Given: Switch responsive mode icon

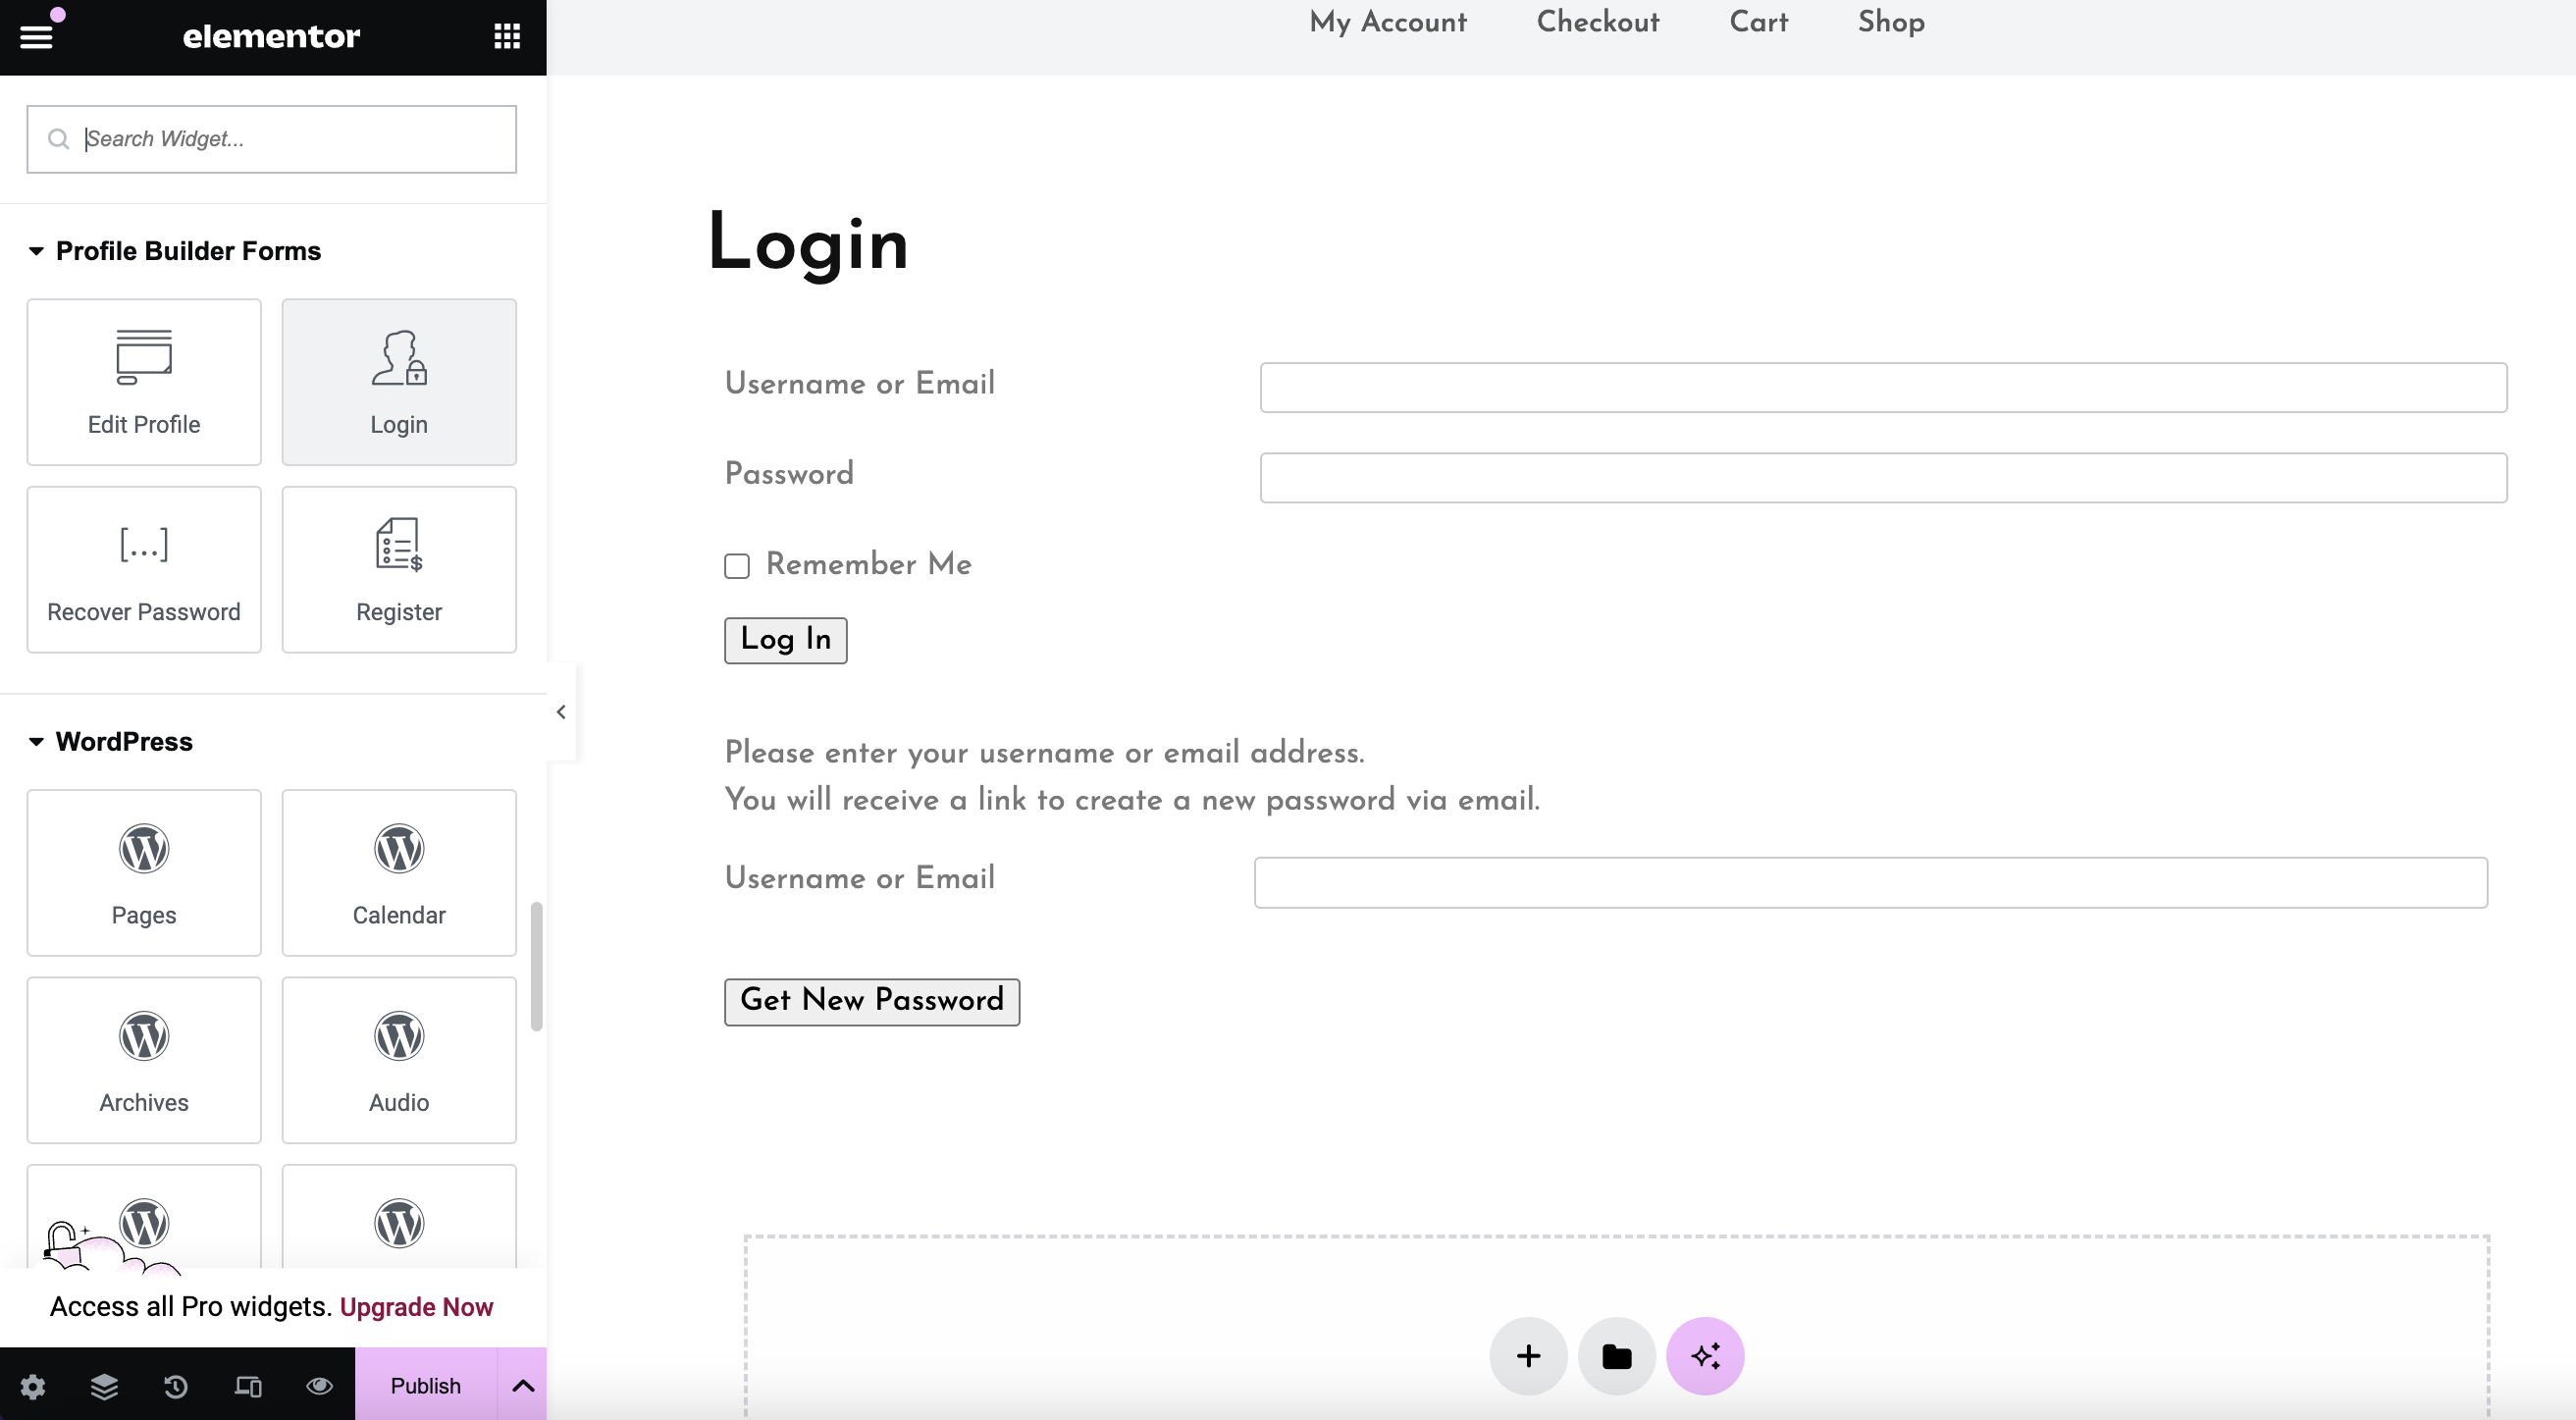Looking at the screenshot, I should coord(248,1386).
